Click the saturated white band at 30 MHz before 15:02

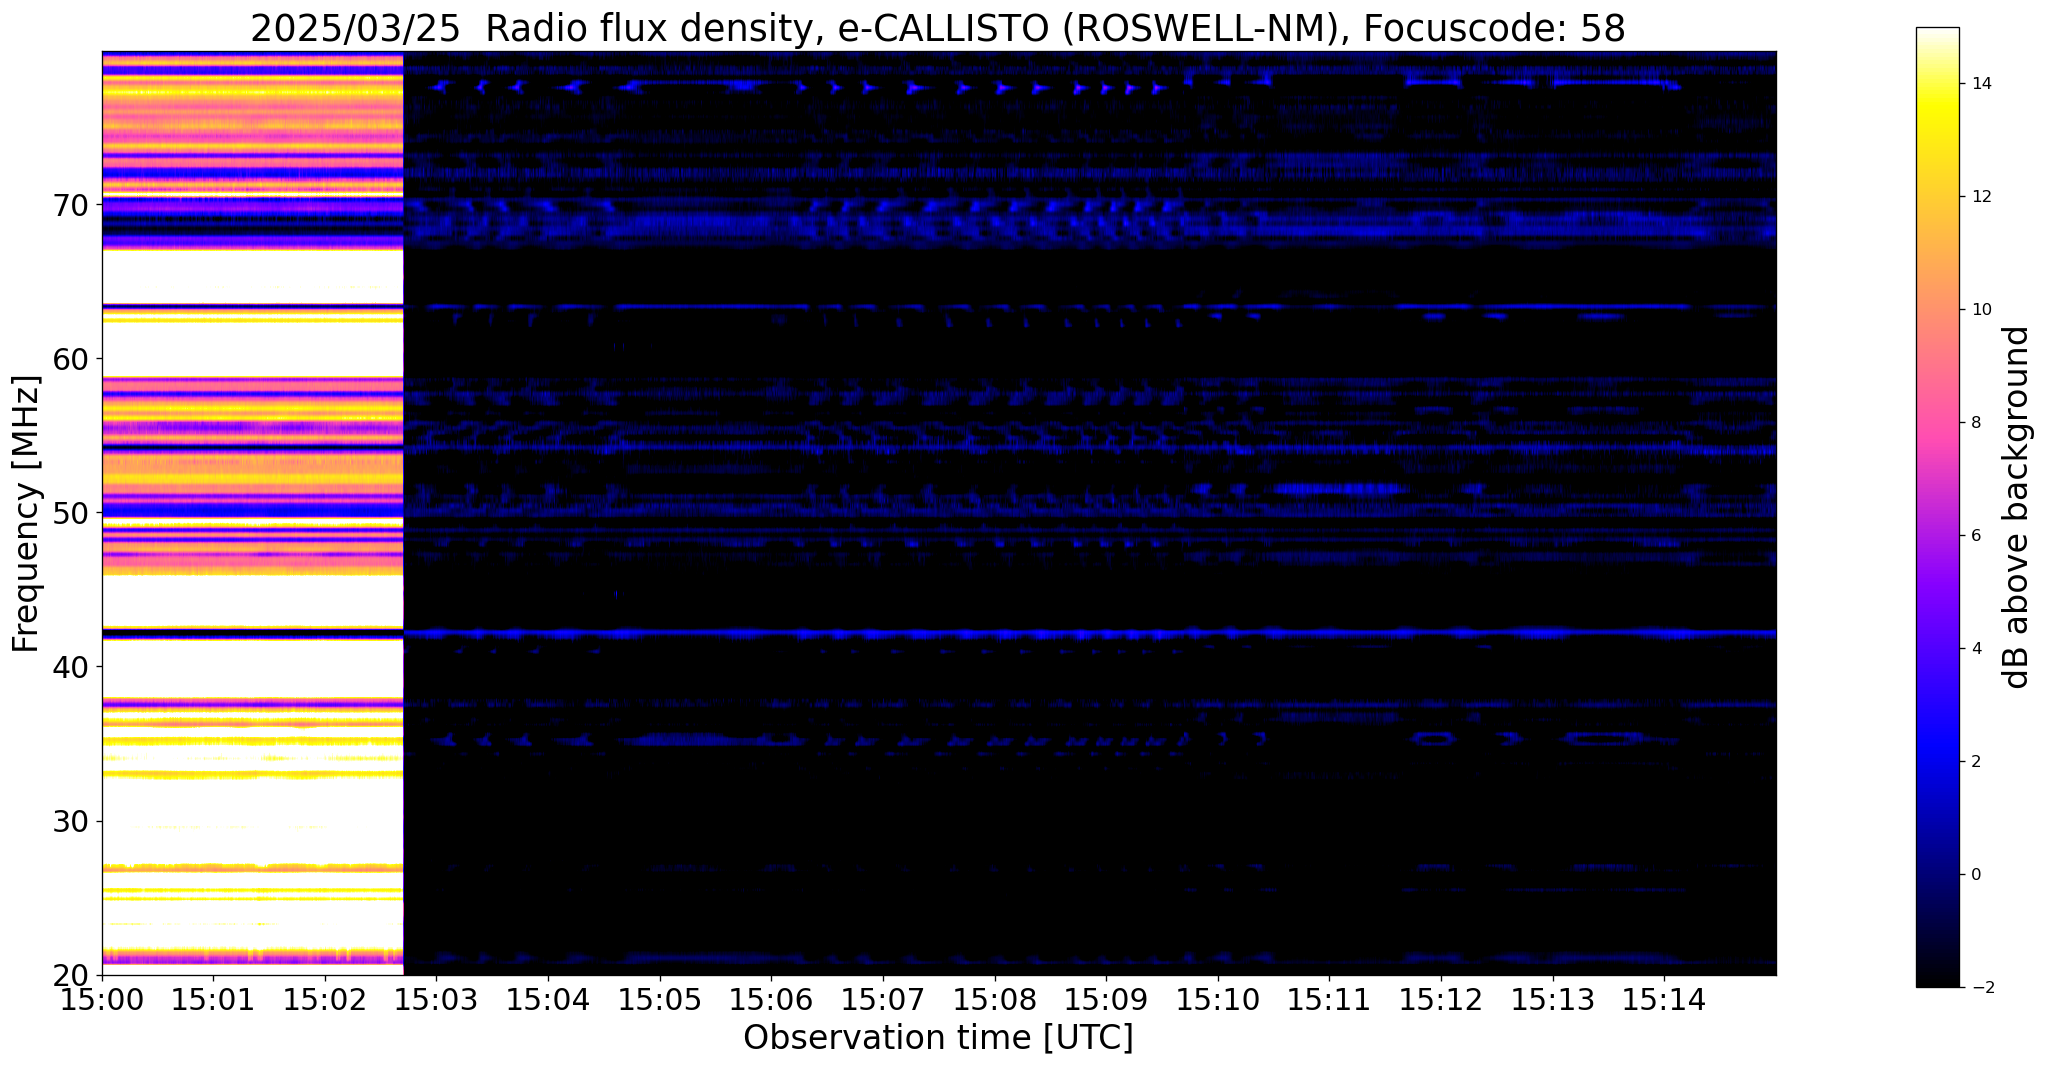click(x=252, y=820)
